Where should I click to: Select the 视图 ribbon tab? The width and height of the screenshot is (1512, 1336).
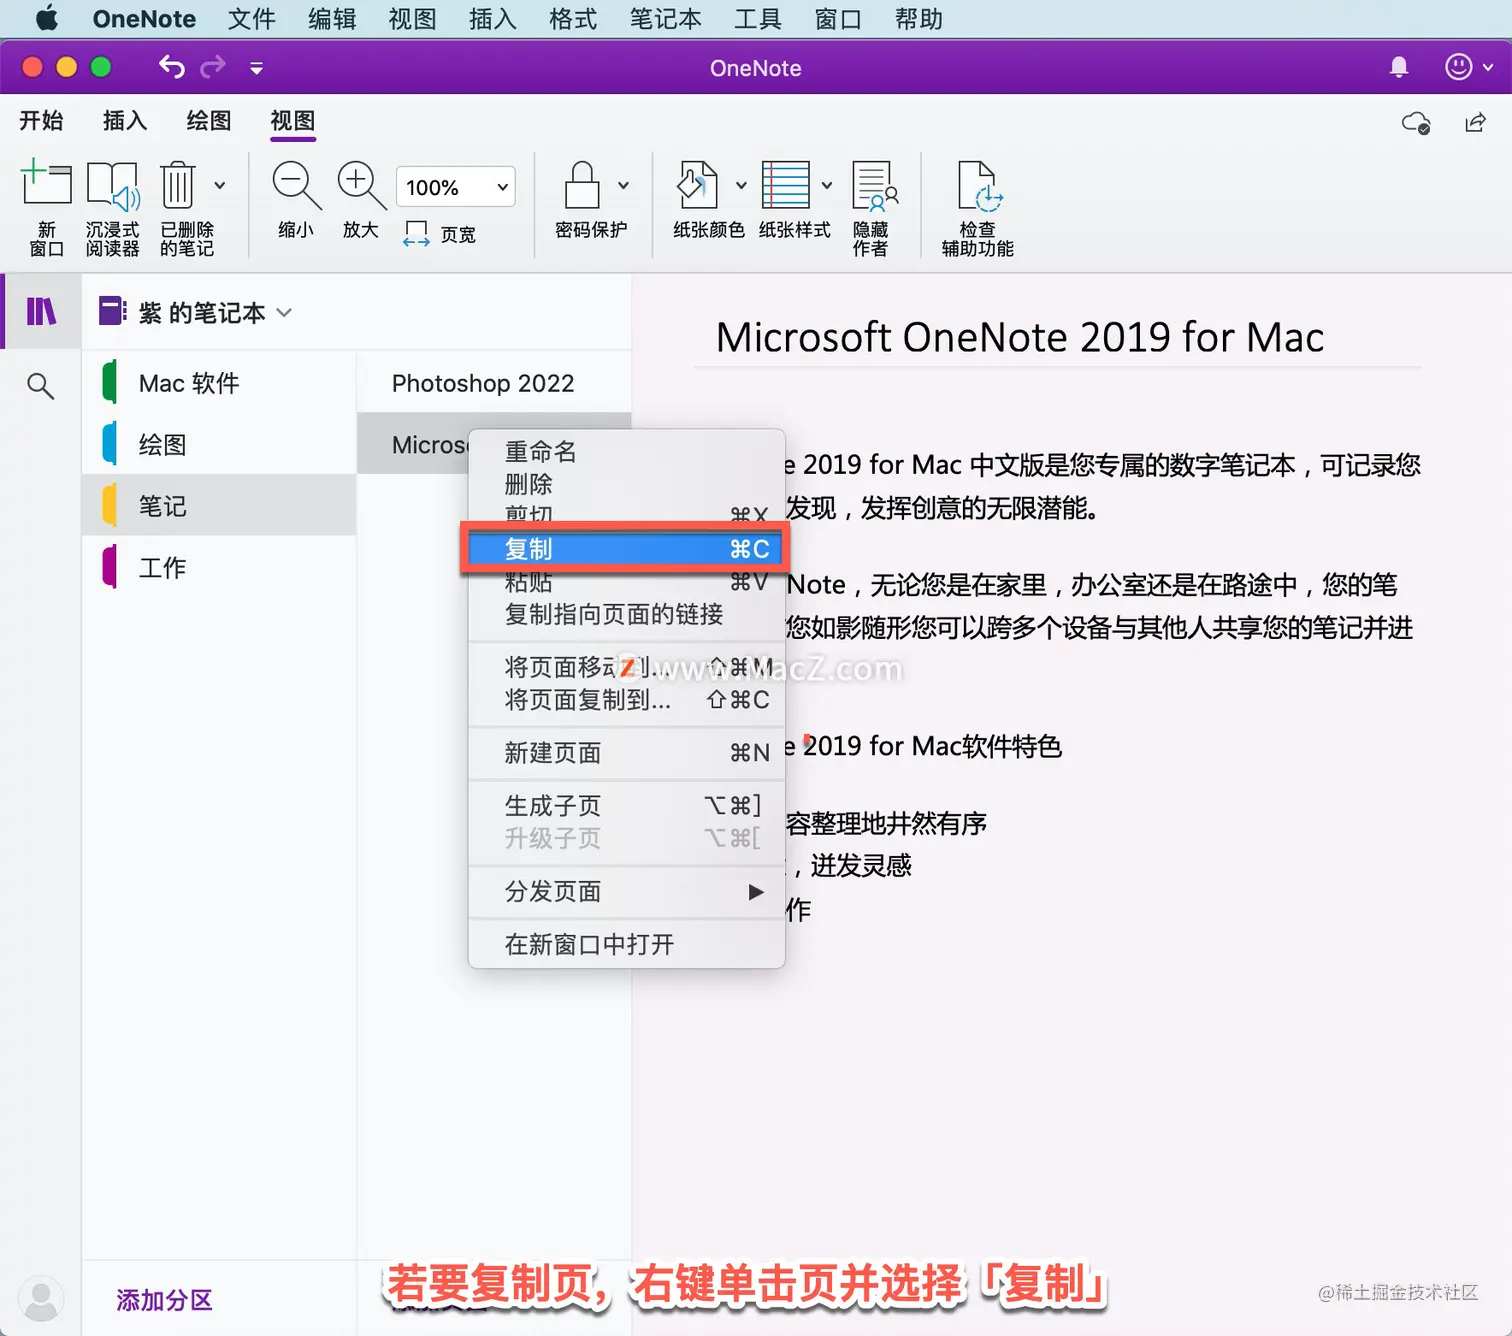click(x=293, y=121)
